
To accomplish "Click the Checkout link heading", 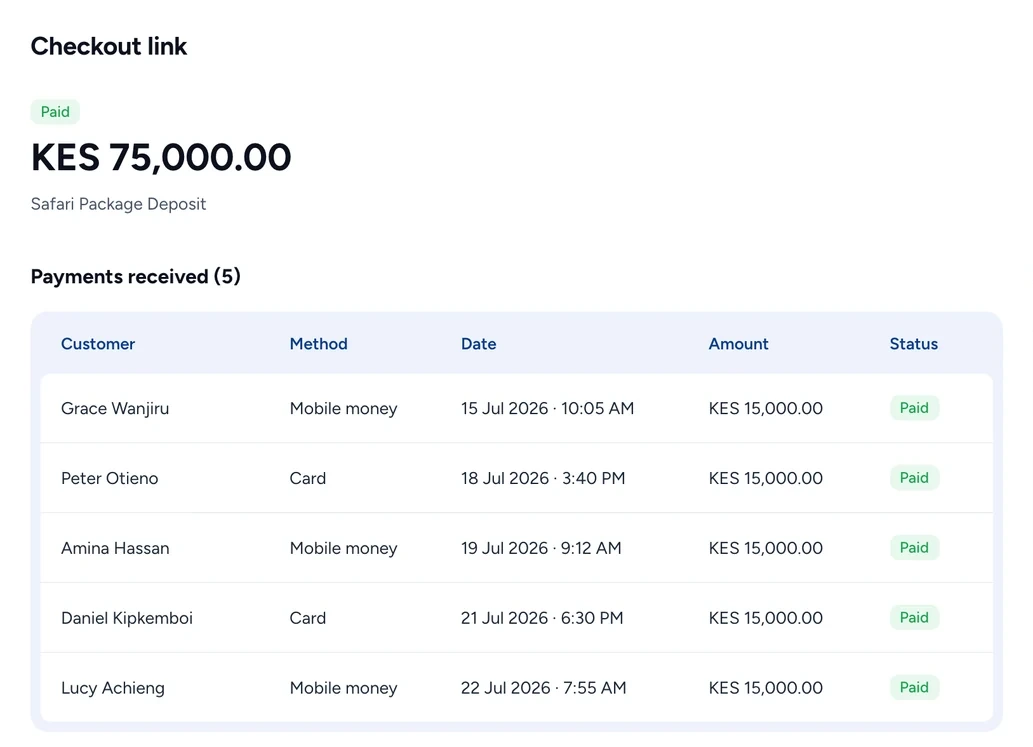I will (x=109, y=46).
